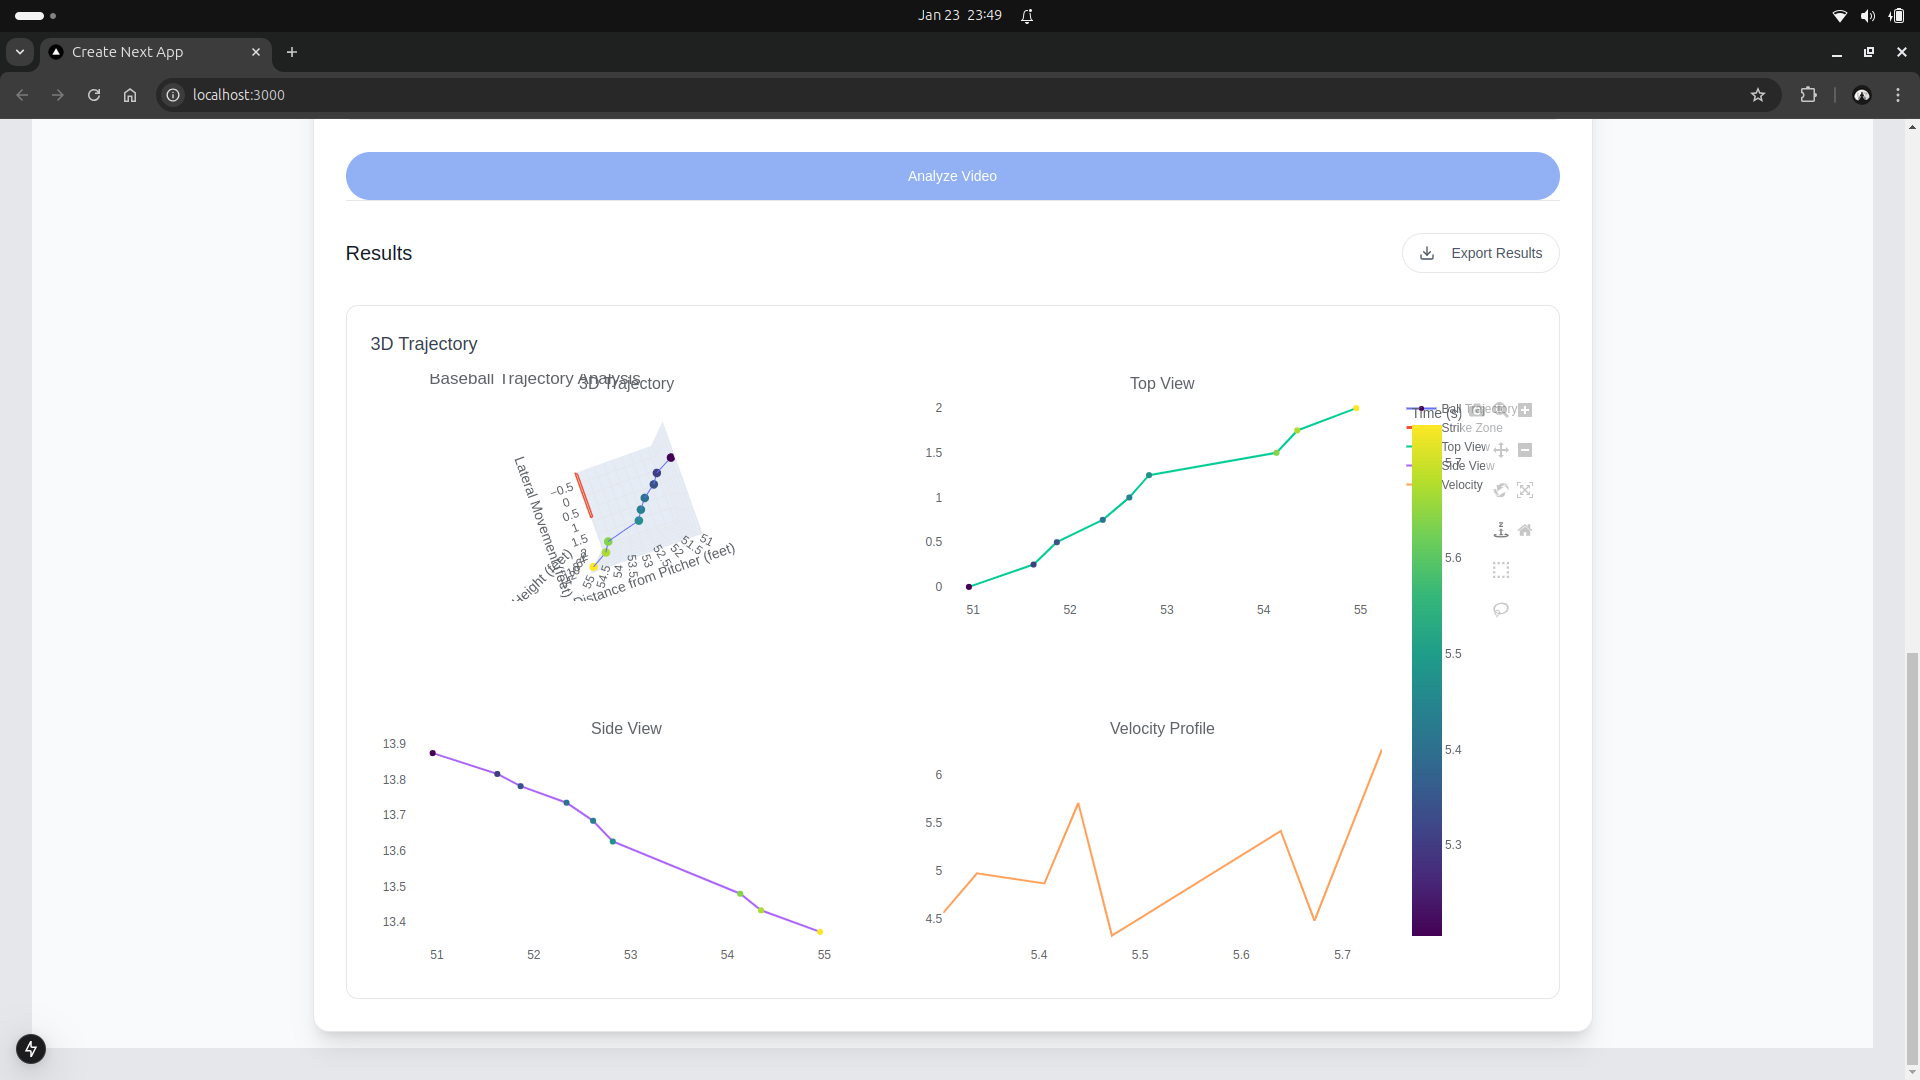This screenshot has height=1080, width=1920.
Task: Click the plot zoom-out minus icon
Action: [1525, 450]
